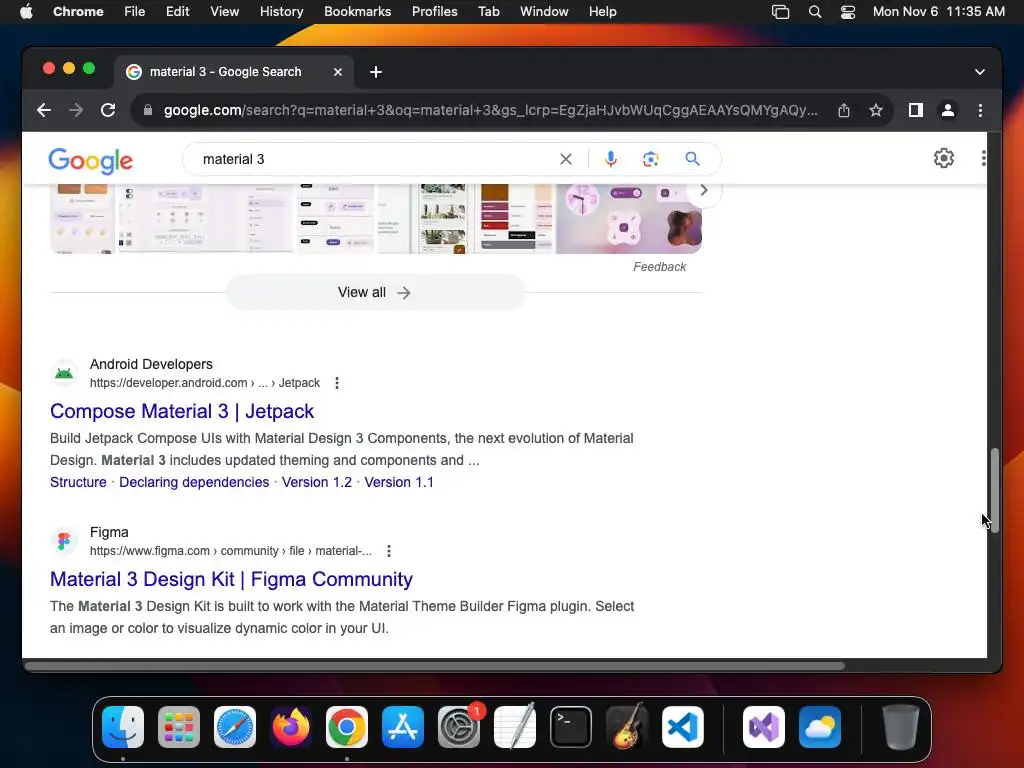Go back to the previous page
This screenshot has width=1024, height=768.
pos(44,110)
